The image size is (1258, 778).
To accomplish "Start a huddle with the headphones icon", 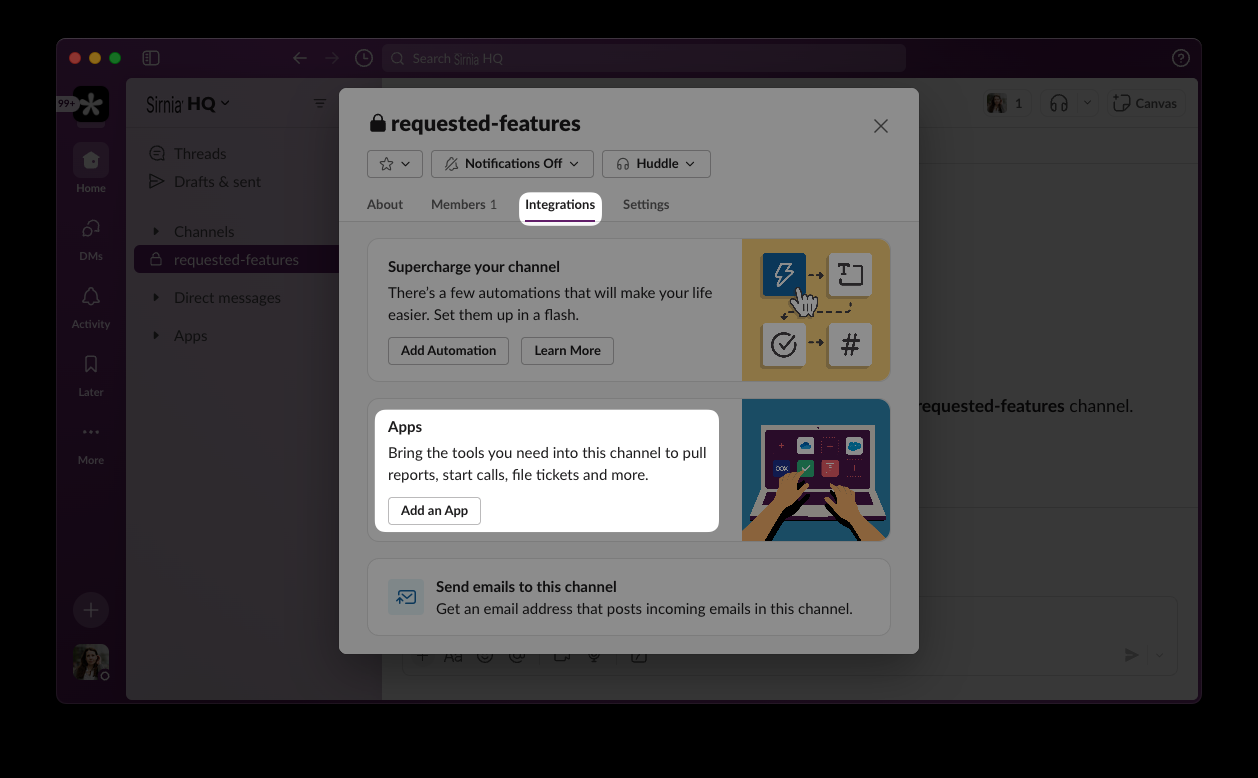I will [1059, 103].
